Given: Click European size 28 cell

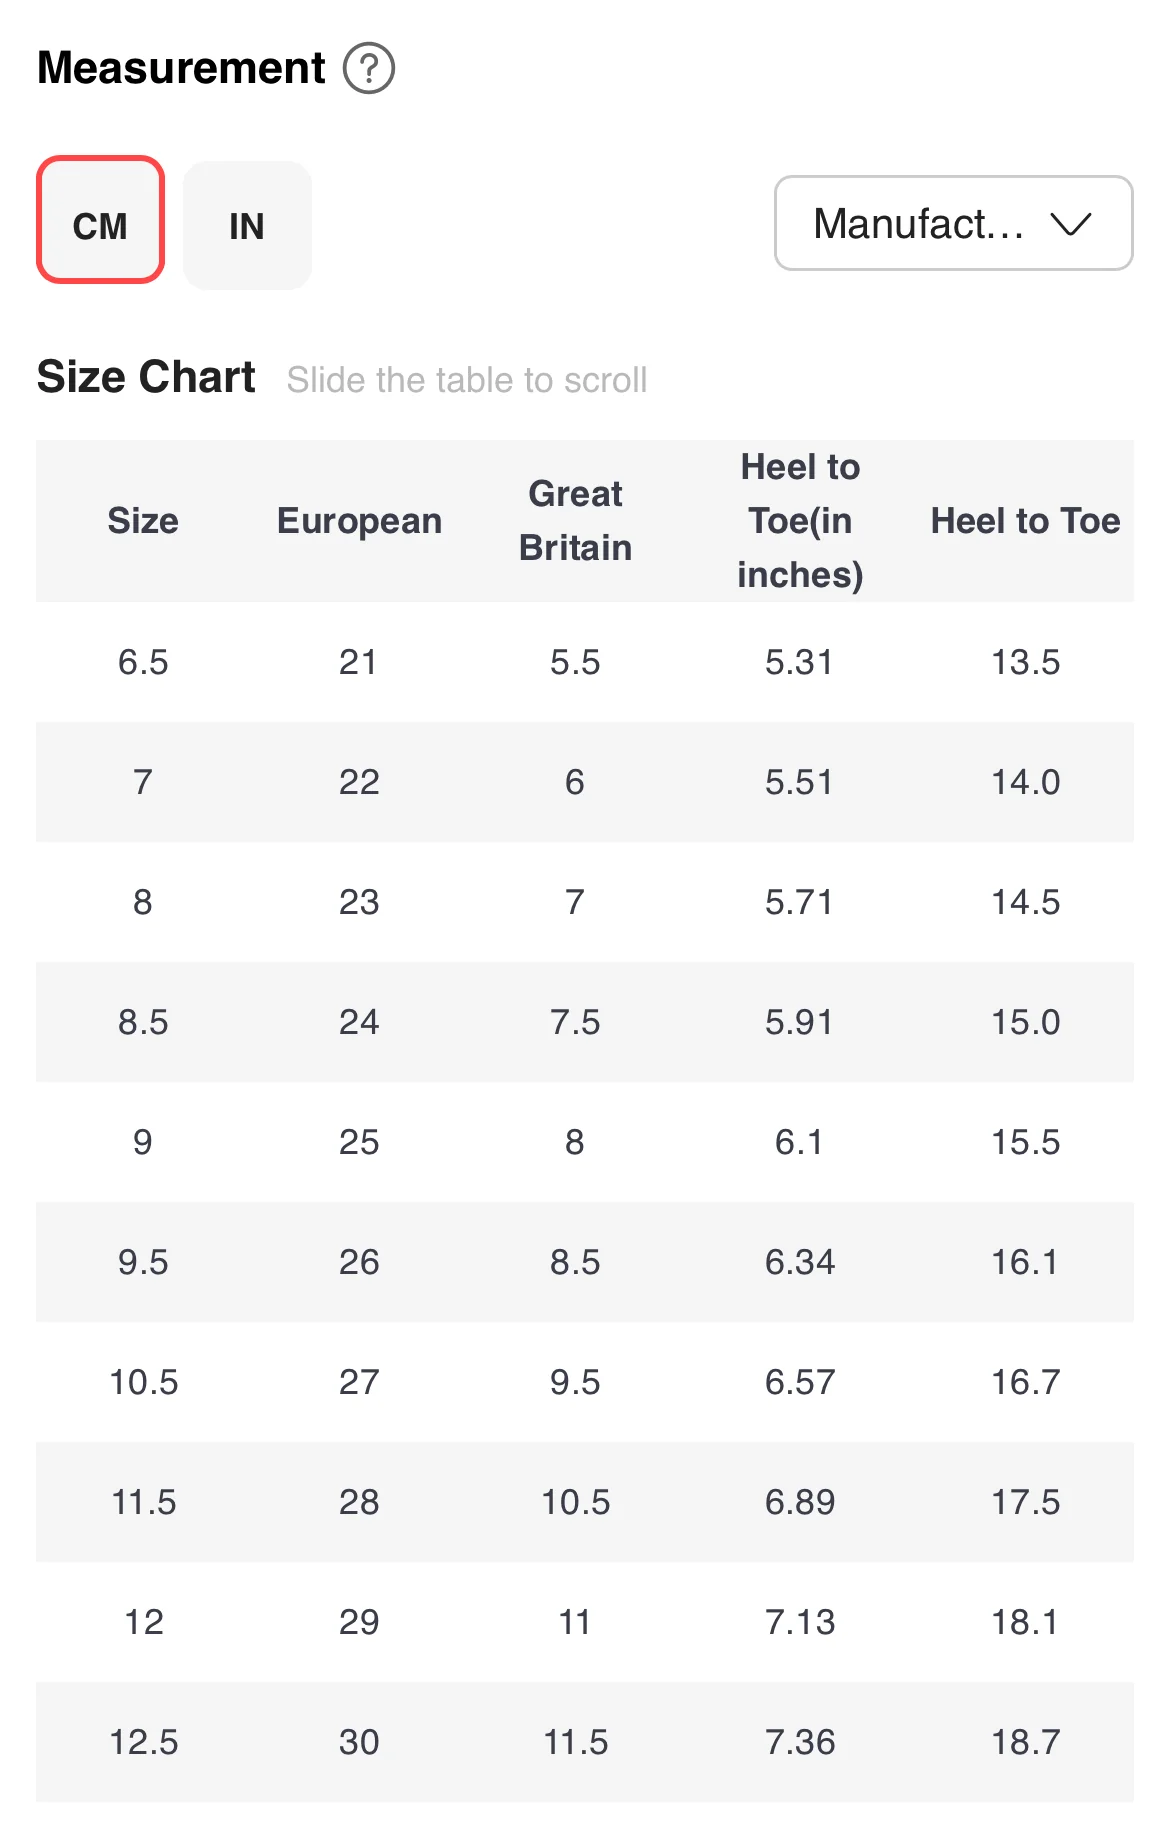Looking at the screenshot, I should coord(359,1502).
